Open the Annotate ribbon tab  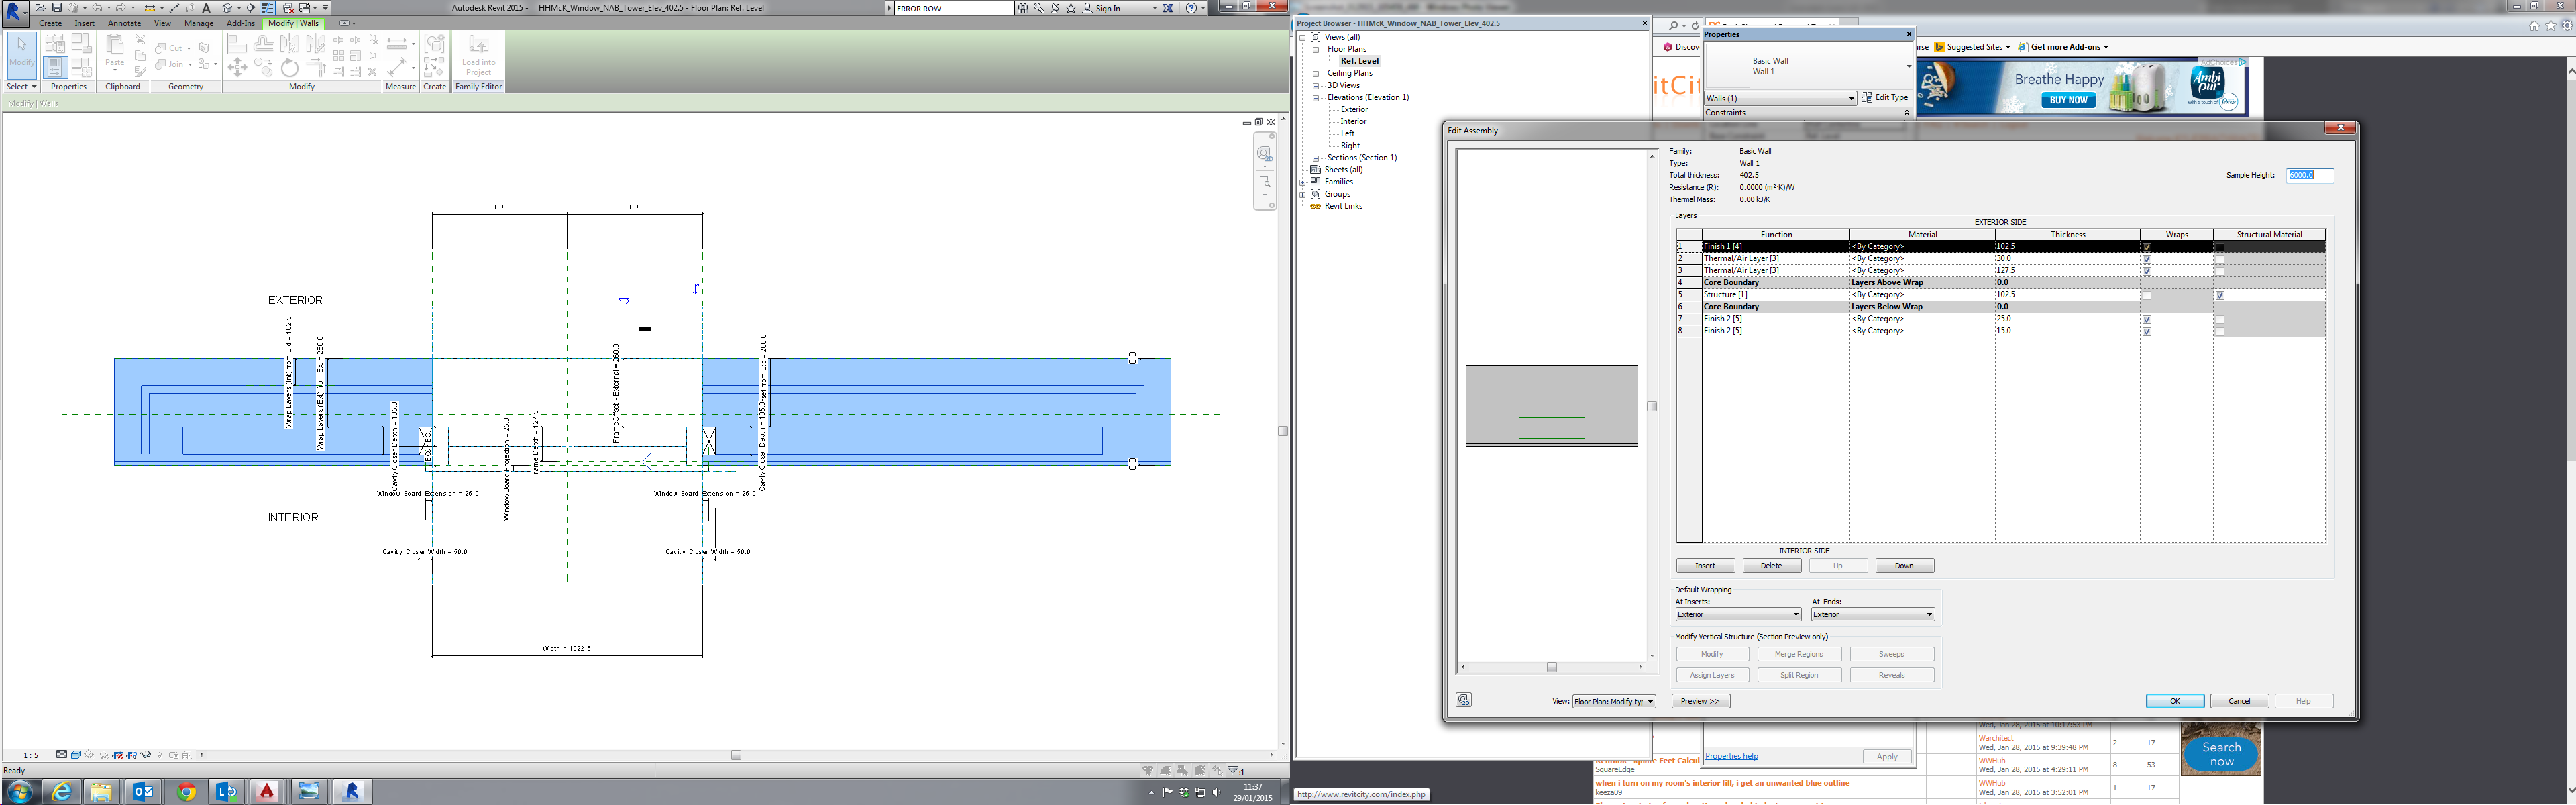tap(124, 23)
